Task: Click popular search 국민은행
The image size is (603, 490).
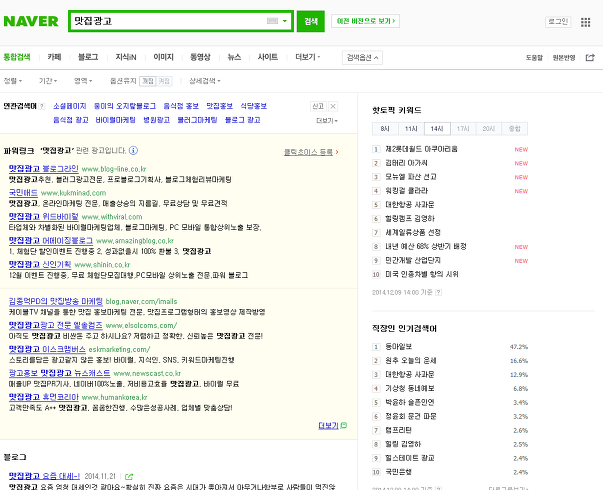Action: coord(398,472)
